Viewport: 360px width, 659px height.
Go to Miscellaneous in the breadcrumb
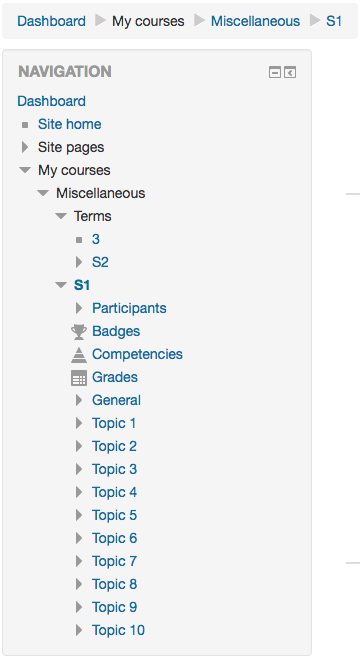(255, 21)
